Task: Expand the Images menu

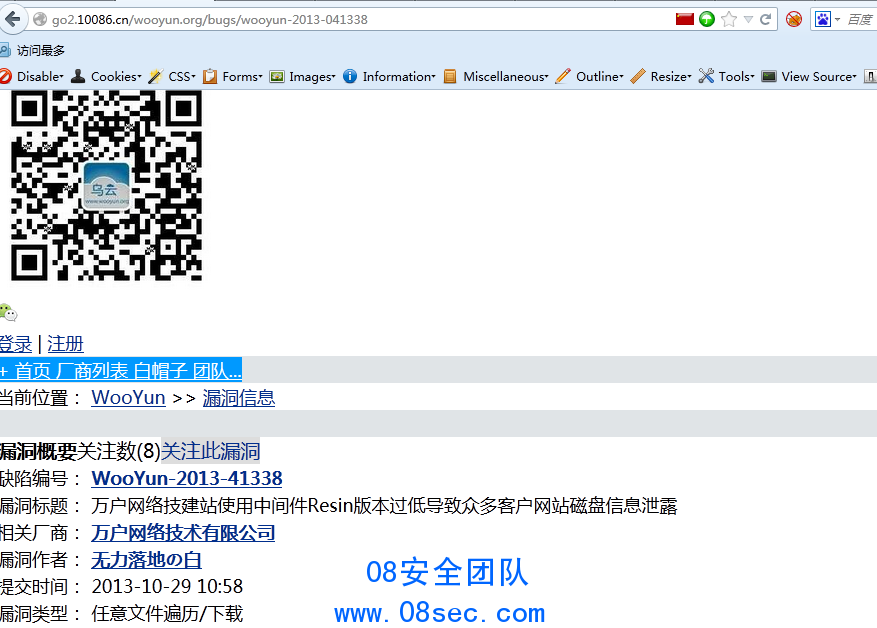Action: click(303, 76)
